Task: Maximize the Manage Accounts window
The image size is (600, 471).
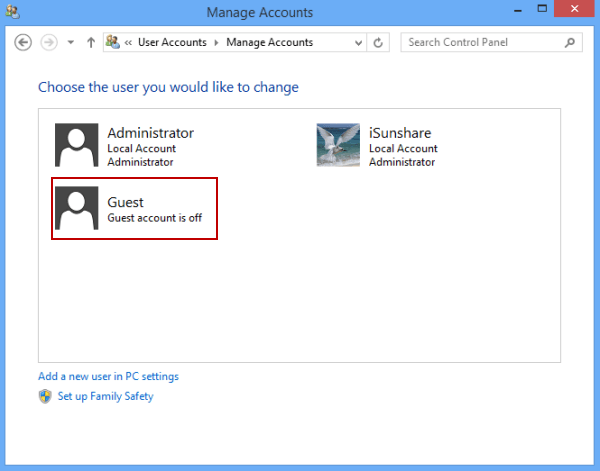Action: point(542,8)
